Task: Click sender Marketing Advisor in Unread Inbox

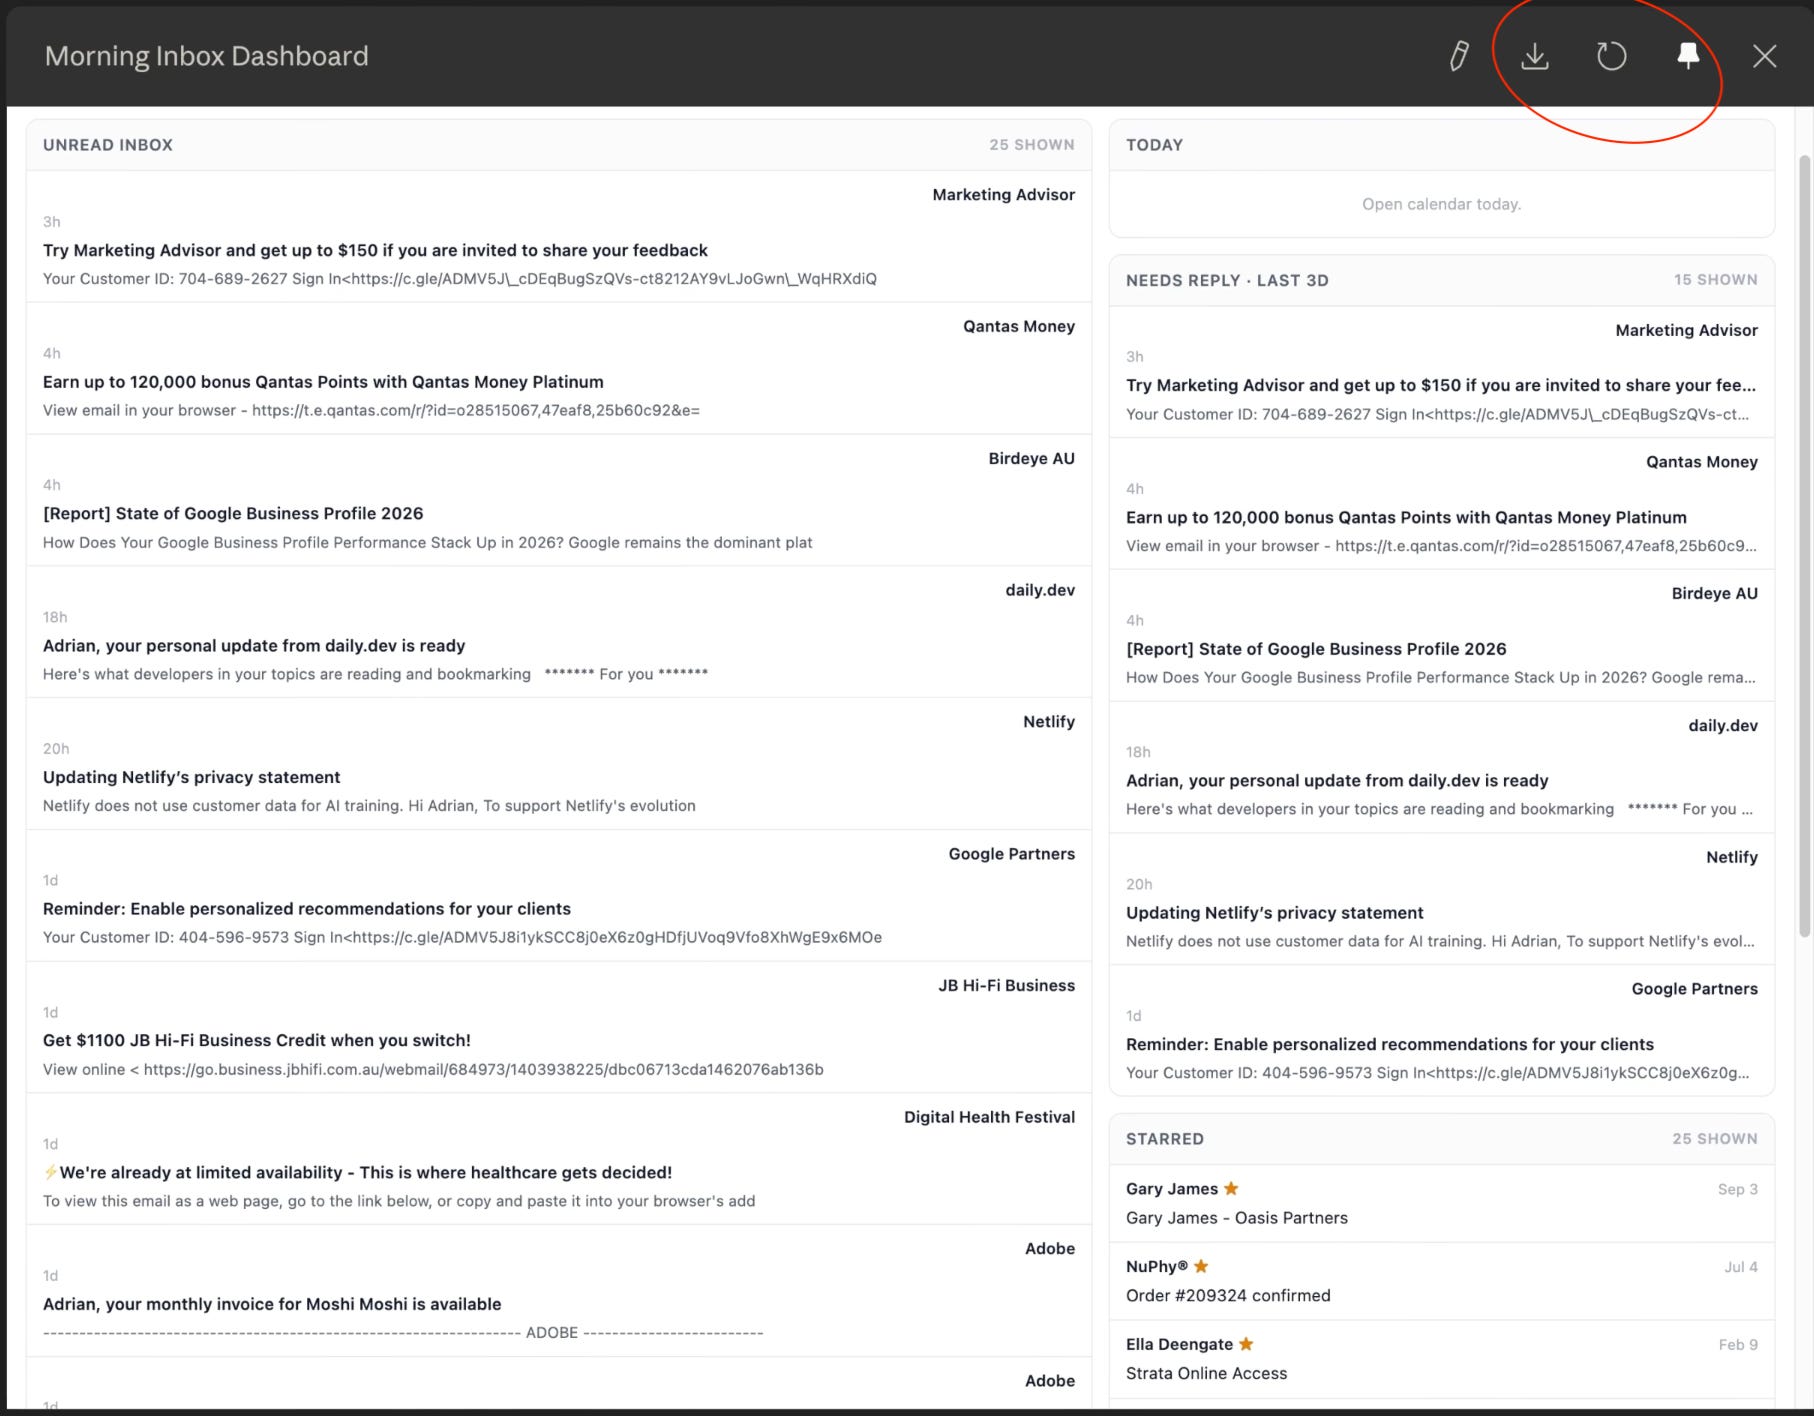Action: pos(1003,195)
